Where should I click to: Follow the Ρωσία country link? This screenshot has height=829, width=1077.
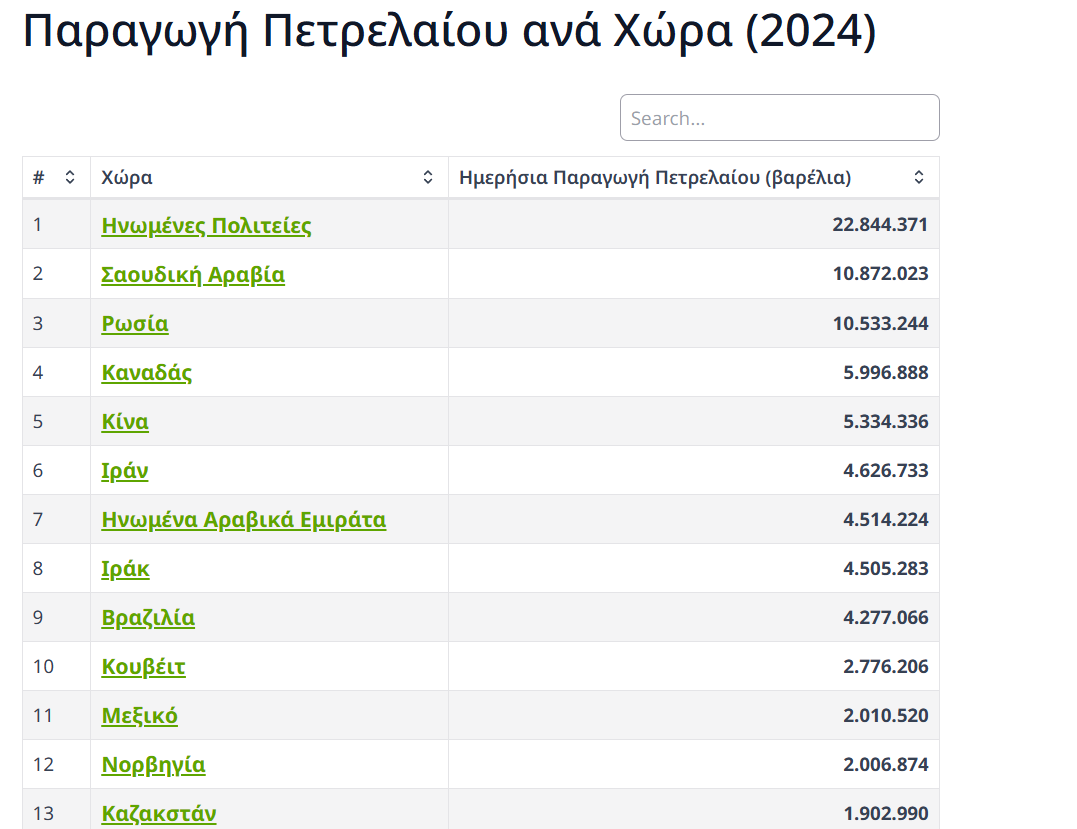tap(135, 324)
